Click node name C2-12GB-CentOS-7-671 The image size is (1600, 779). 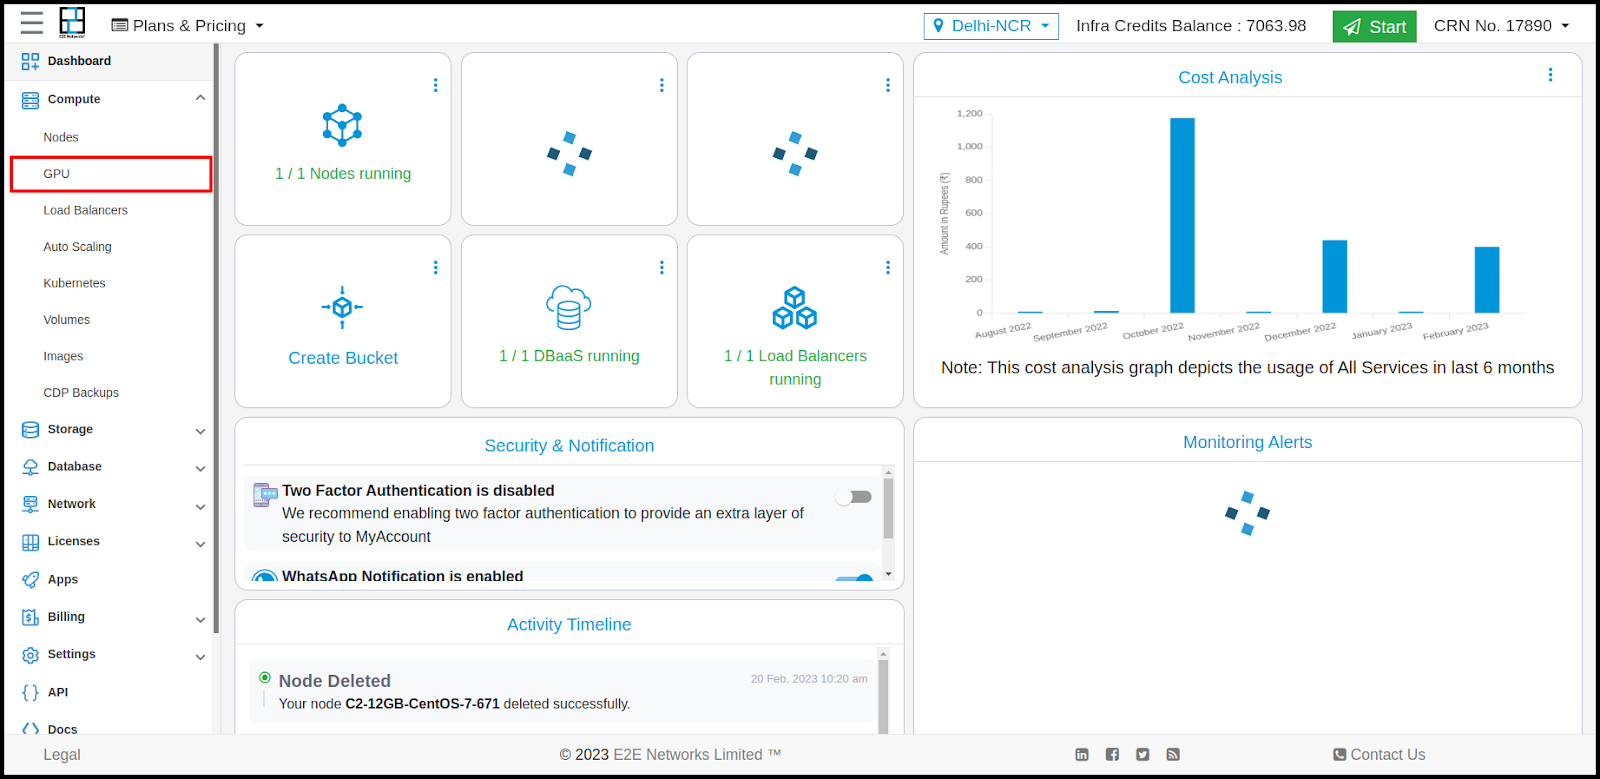point(422,704)
